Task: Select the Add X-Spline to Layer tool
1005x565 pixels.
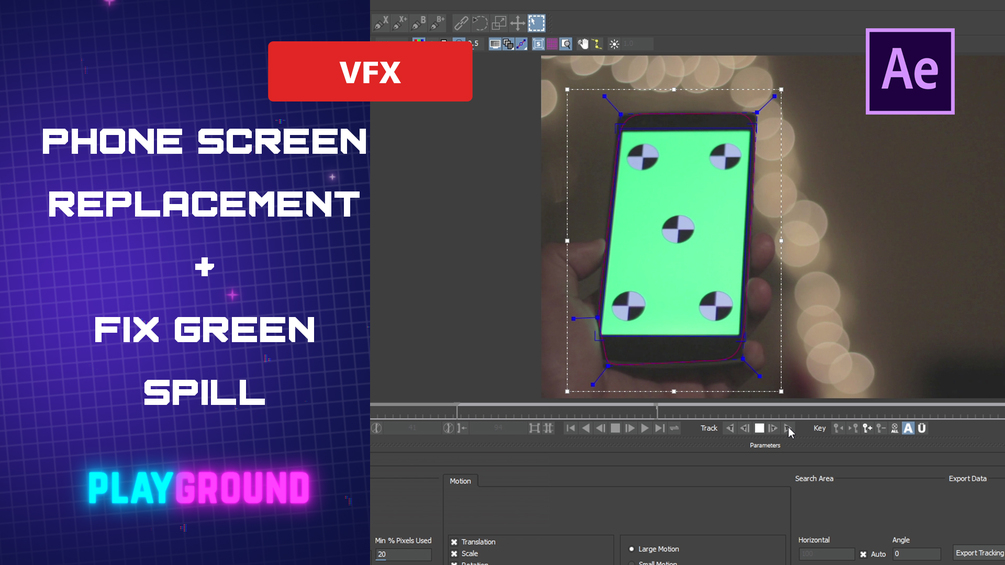Action: [x=400, y=23]
